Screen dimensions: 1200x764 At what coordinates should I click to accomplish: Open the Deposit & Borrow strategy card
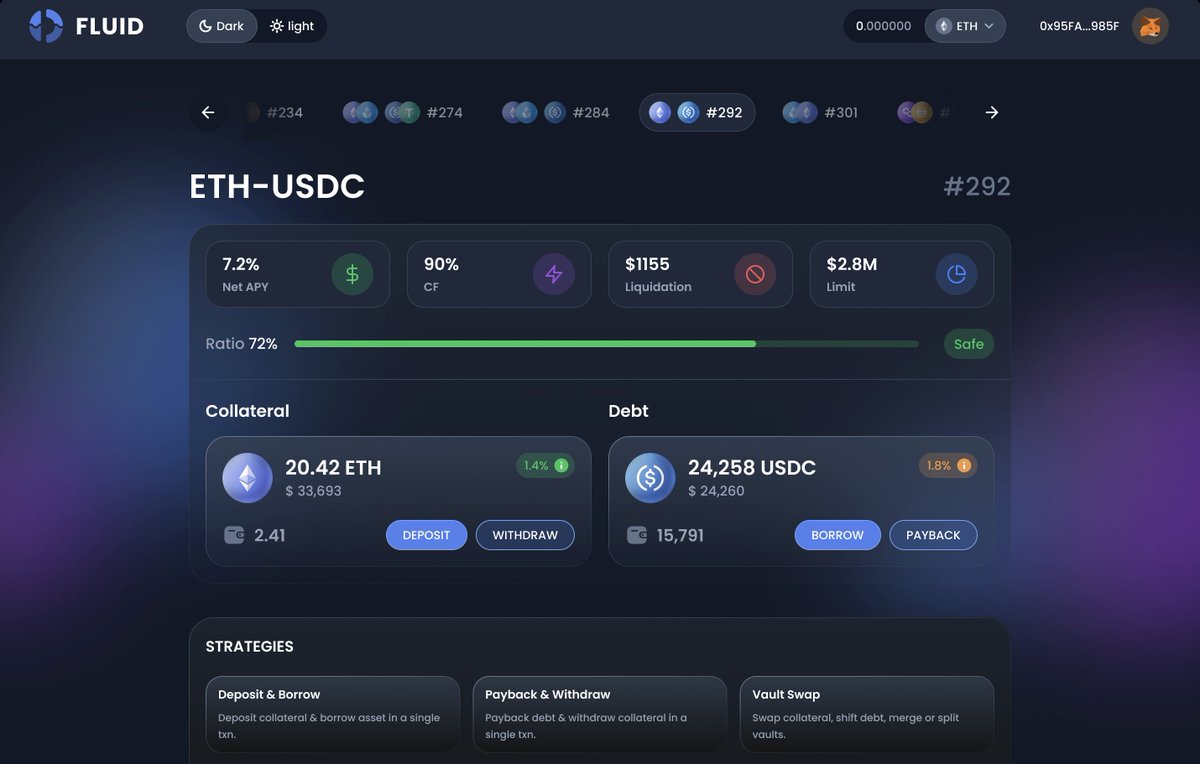click(x=332, y=714)
